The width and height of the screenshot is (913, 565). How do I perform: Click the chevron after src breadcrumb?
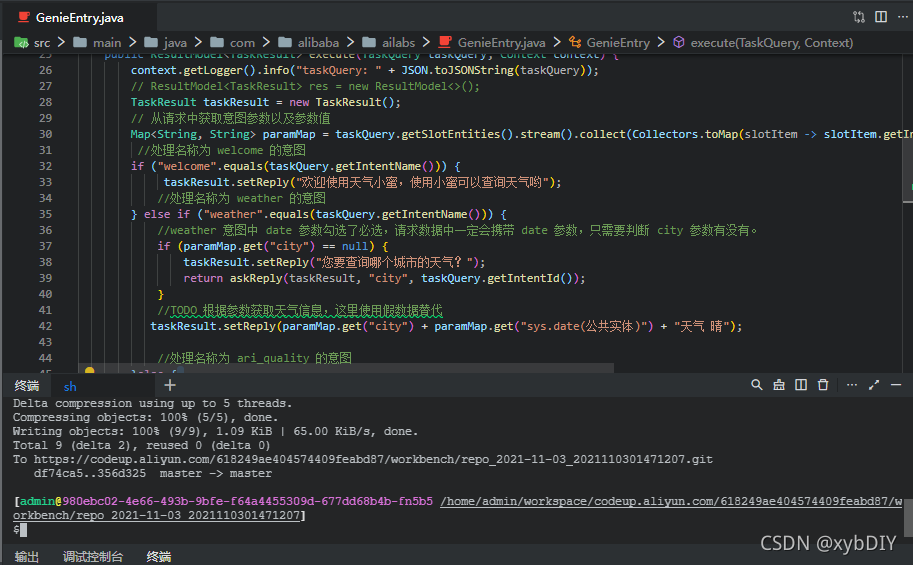point(62,42)
